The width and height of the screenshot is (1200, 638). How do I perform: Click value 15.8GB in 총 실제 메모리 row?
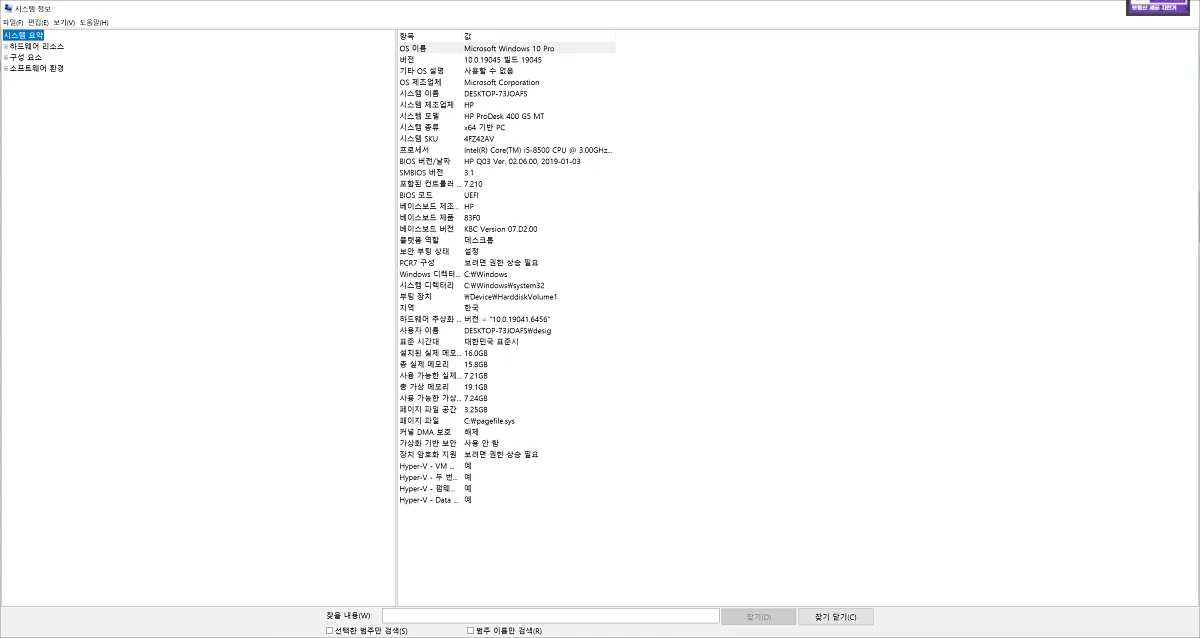[x=476, y=364]
